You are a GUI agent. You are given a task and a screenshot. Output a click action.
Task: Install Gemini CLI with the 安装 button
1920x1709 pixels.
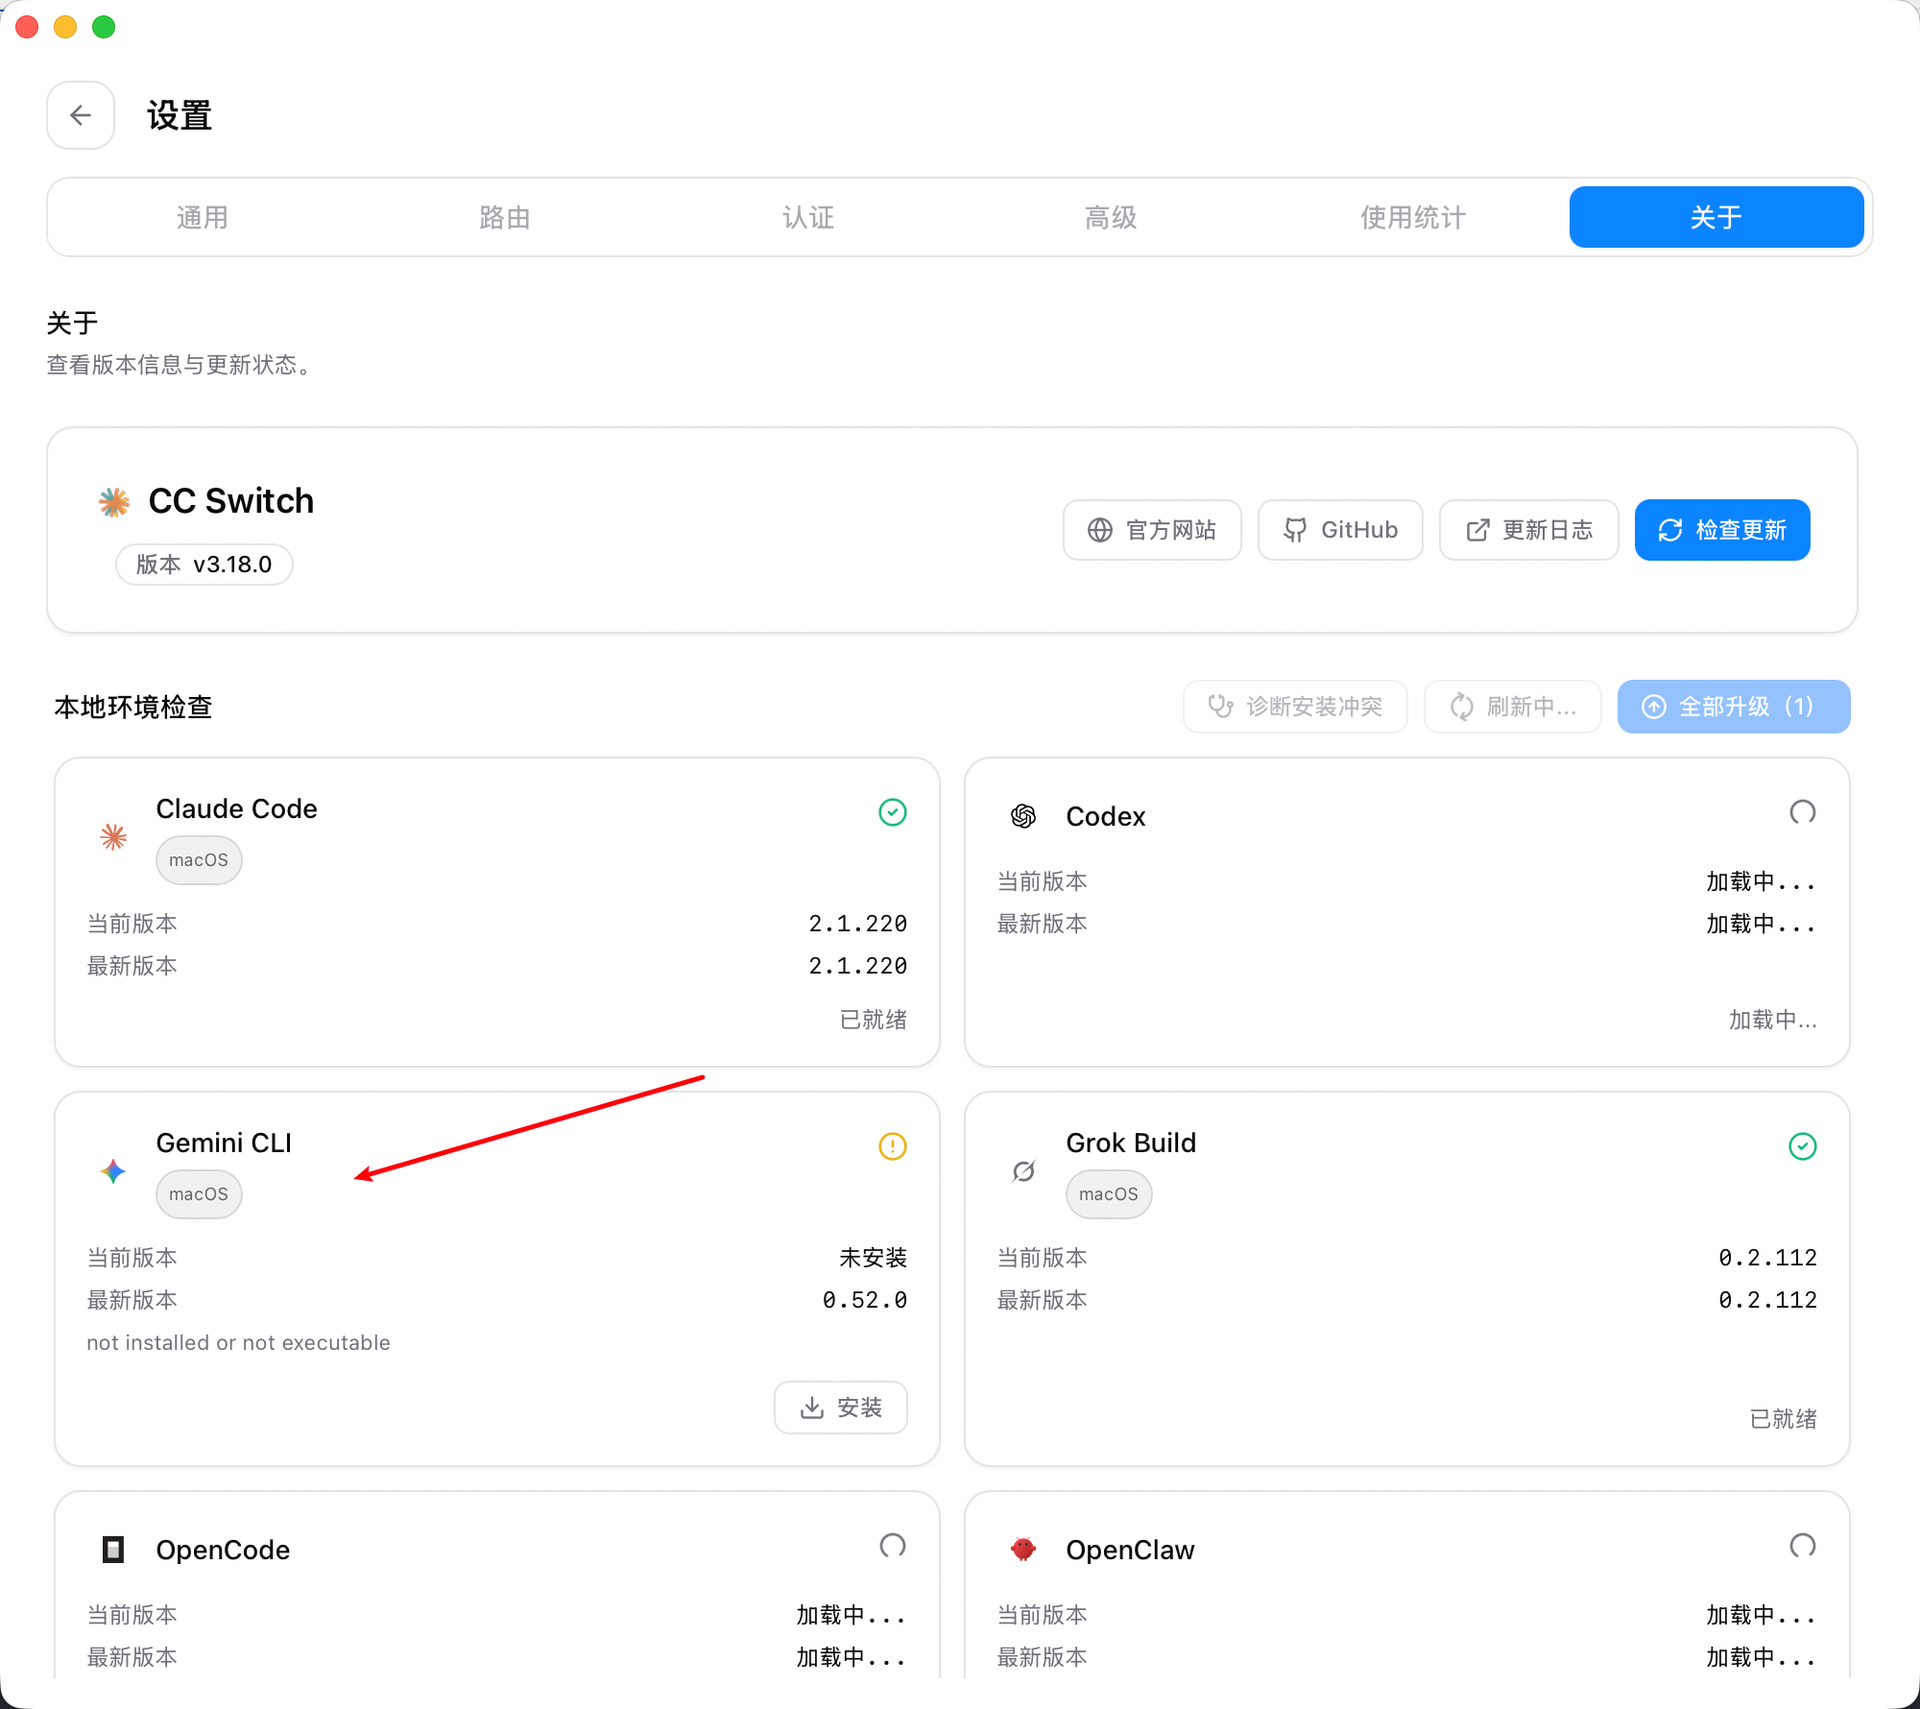point(841,1408)
